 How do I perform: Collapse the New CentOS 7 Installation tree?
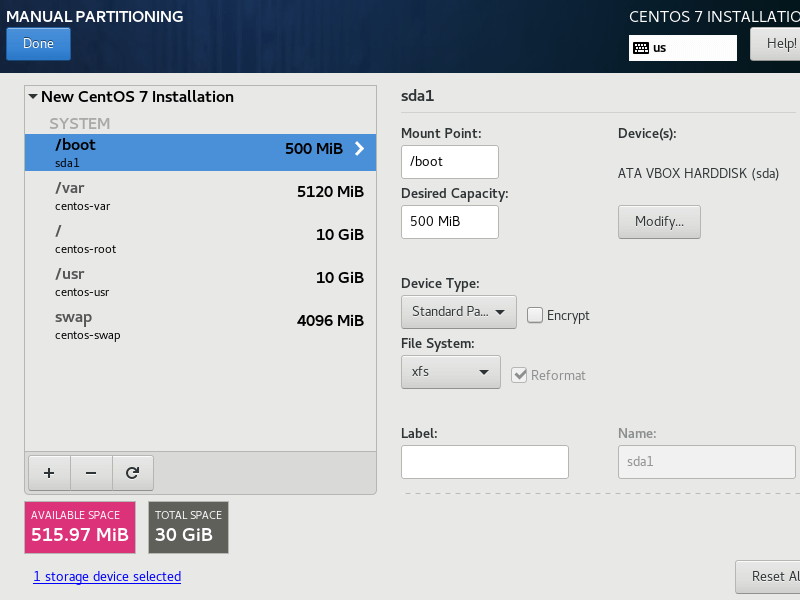33,97
